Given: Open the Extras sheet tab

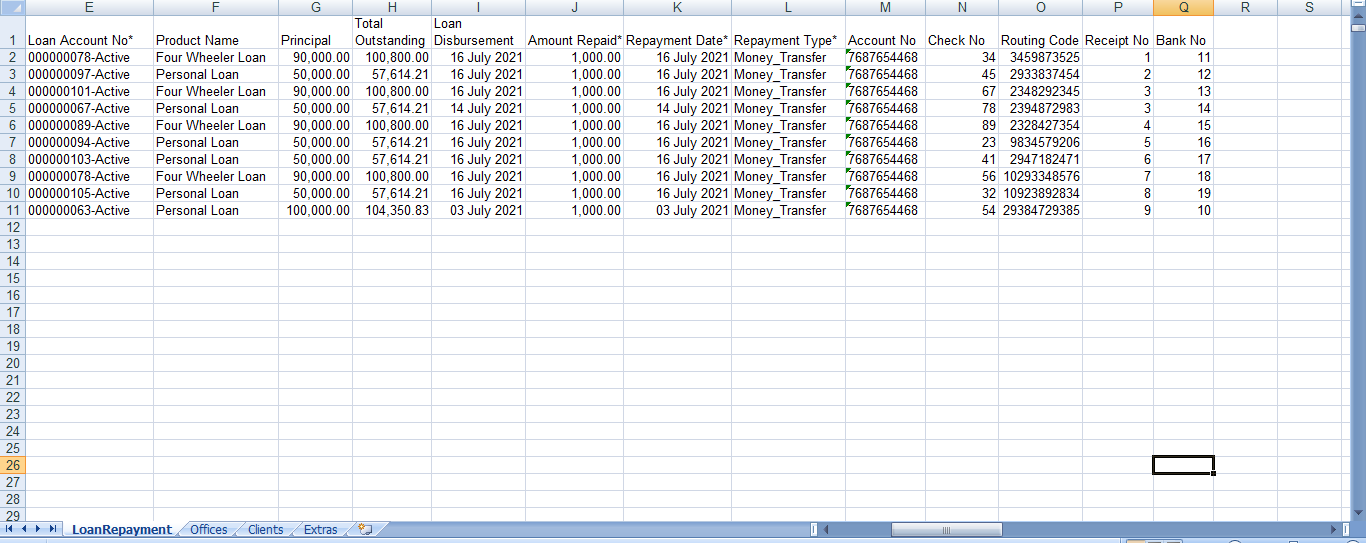Looking at the screenshot, I should point(320,530).
